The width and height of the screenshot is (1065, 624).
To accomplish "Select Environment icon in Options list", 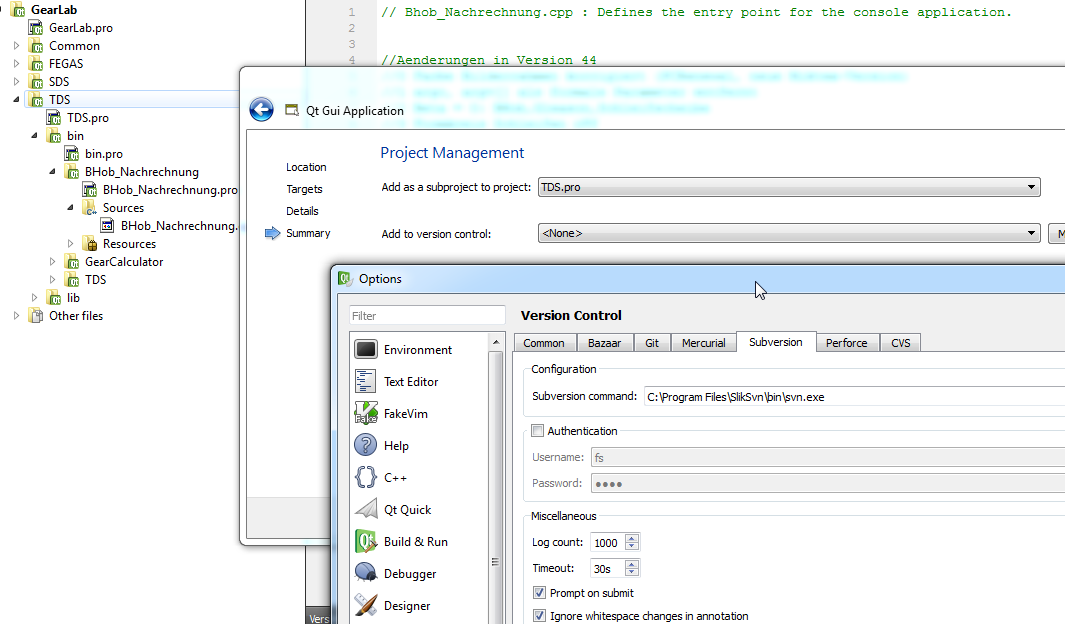I will point(366,349).
